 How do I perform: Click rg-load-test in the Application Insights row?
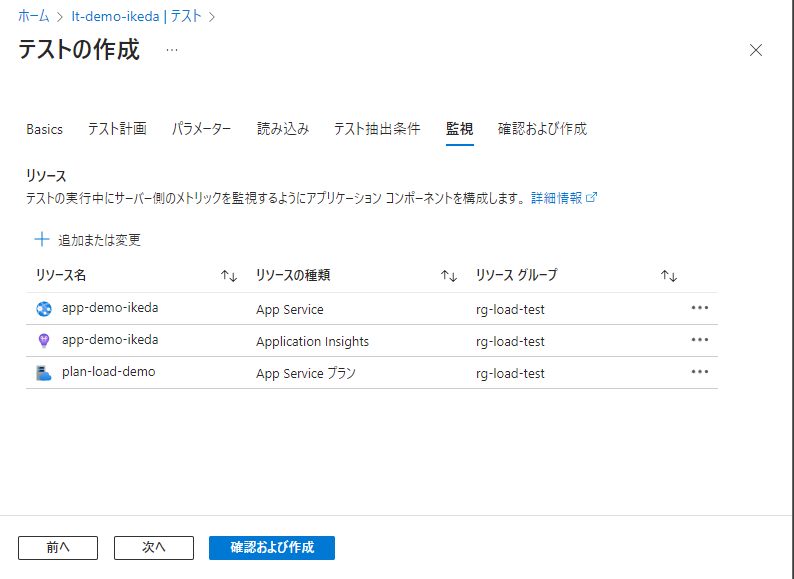click(510, 341)
